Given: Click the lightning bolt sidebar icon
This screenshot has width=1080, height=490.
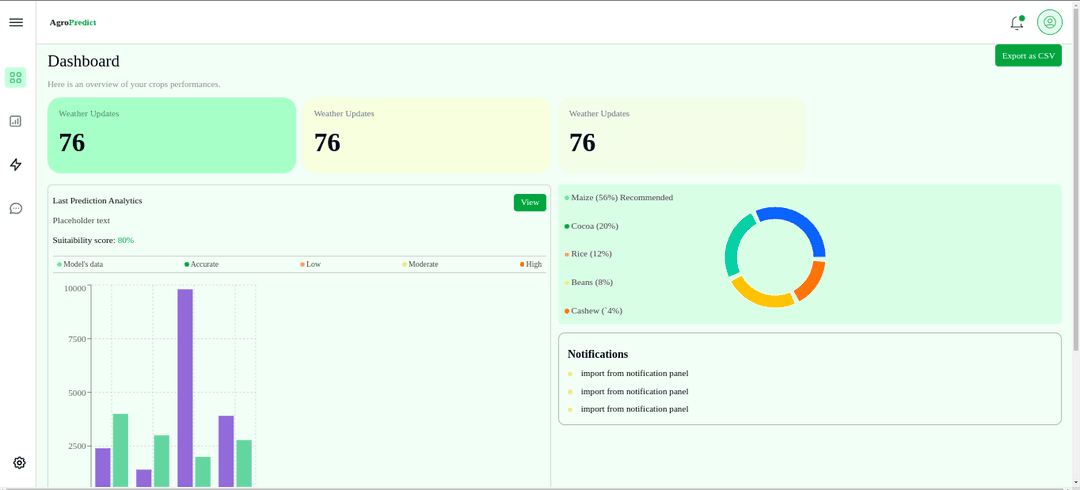Looking at the screenshot, I should 16,165.
